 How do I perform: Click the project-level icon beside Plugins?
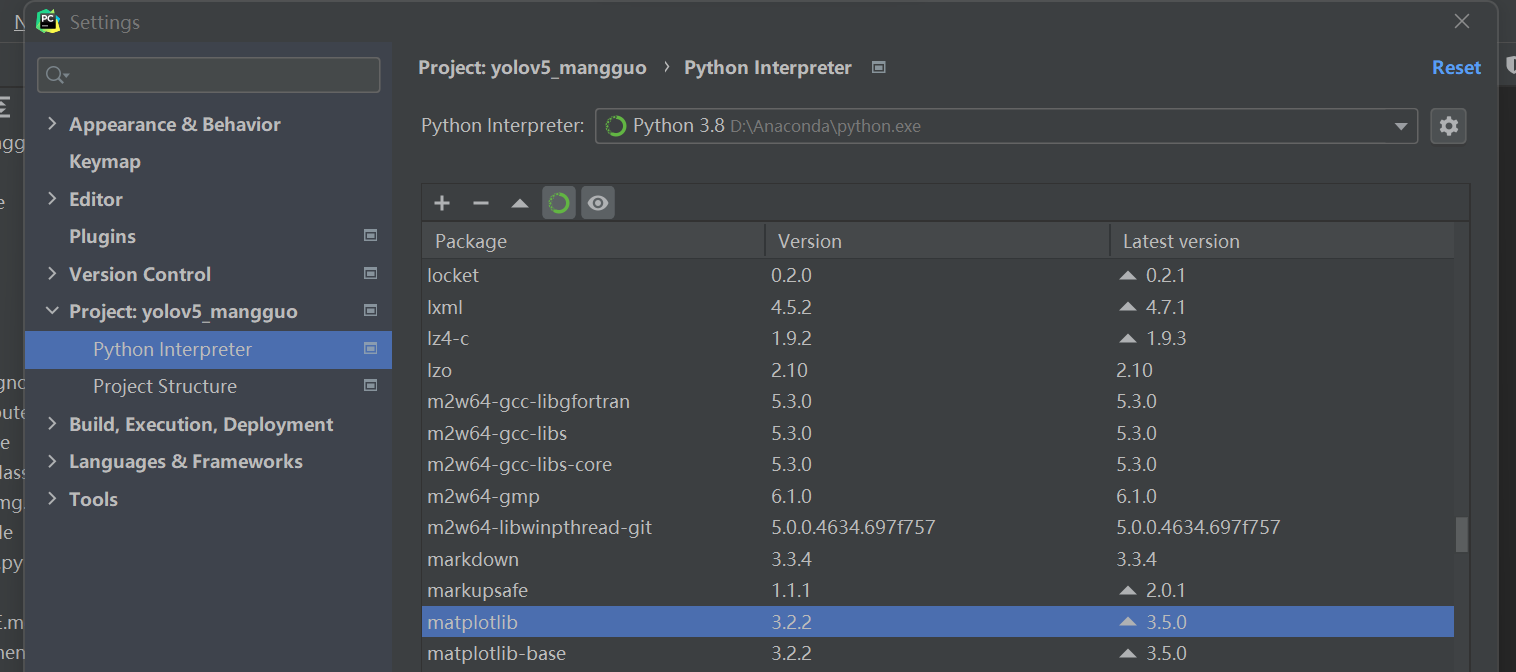tap(371, 236)
